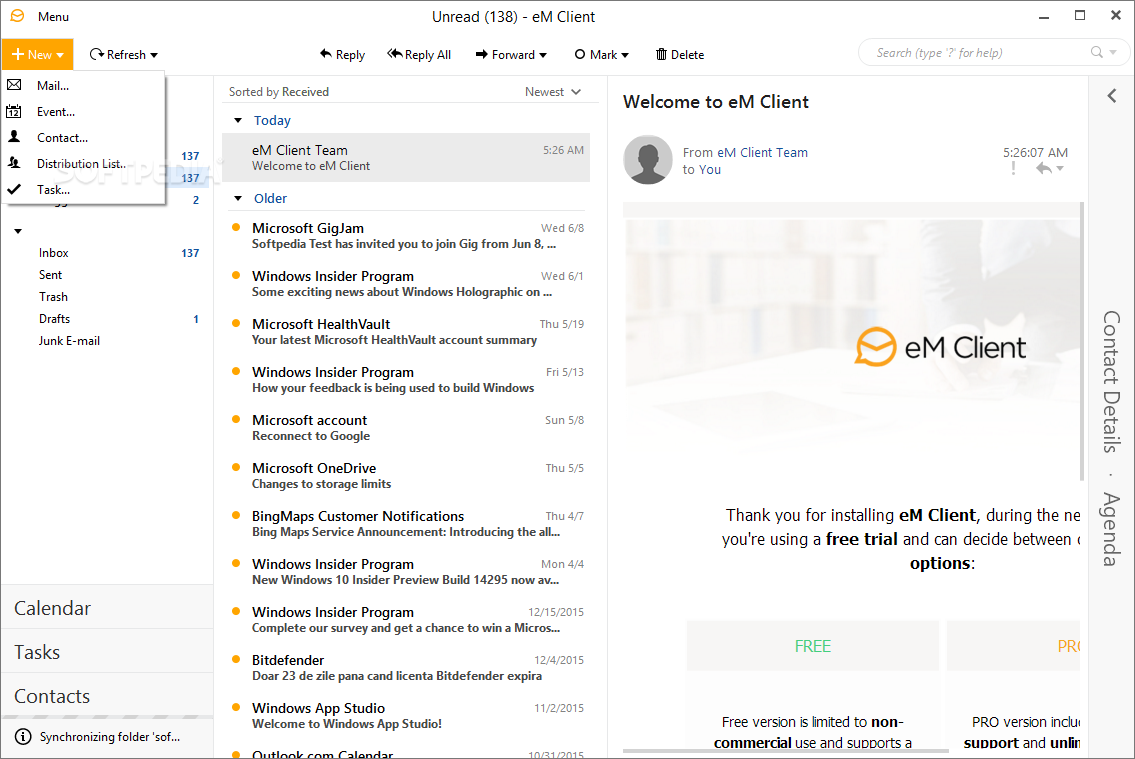Open the Refresh dropdown arrow
This screenshot has height=759, width=1135.
(x=154, y=55)
